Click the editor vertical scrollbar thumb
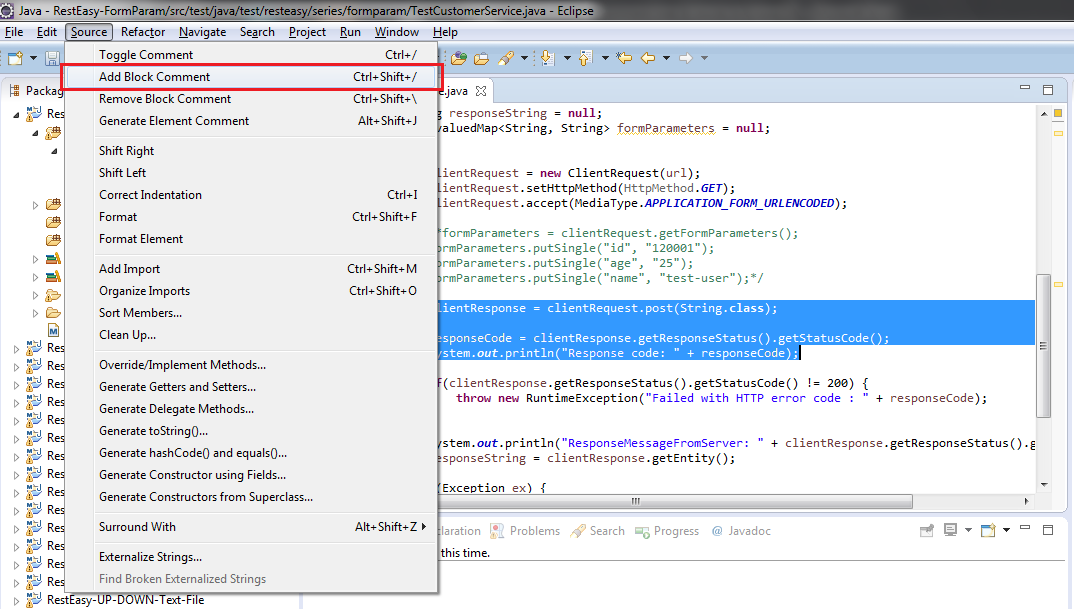Screen dimensions: 1074x609 (1043, 346)
